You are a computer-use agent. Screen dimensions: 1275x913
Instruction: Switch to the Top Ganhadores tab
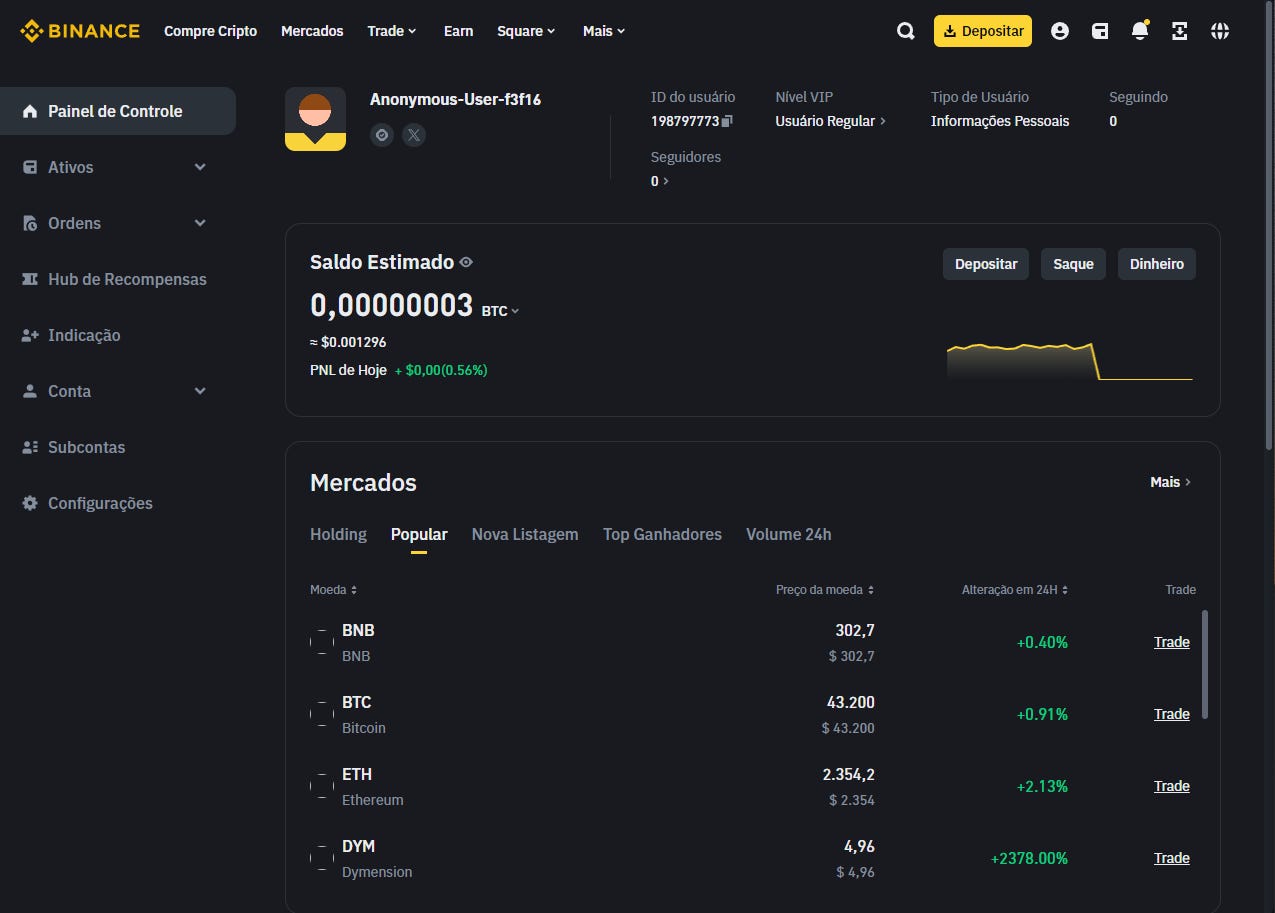pos(662,534)
